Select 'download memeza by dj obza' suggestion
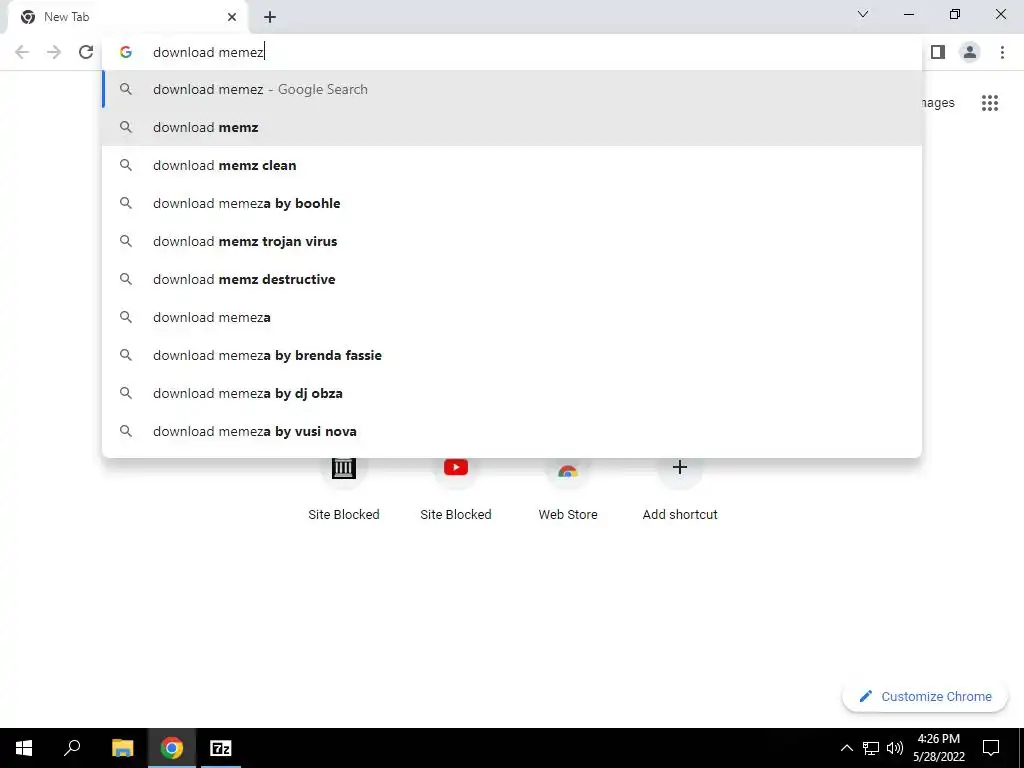 click(512, 393)
